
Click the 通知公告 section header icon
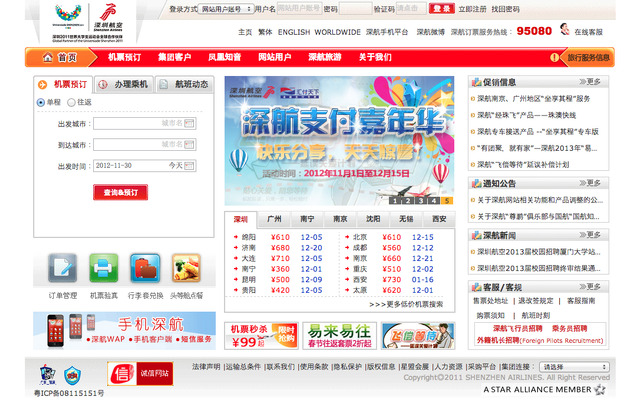(476, 184)
